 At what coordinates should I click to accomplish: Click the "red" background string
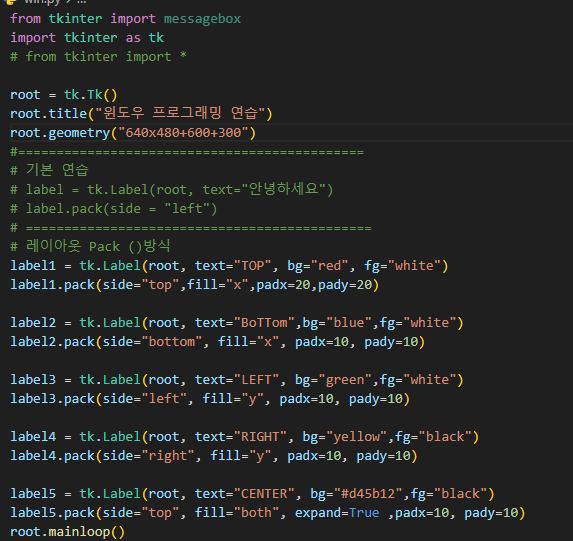point(329,266)
